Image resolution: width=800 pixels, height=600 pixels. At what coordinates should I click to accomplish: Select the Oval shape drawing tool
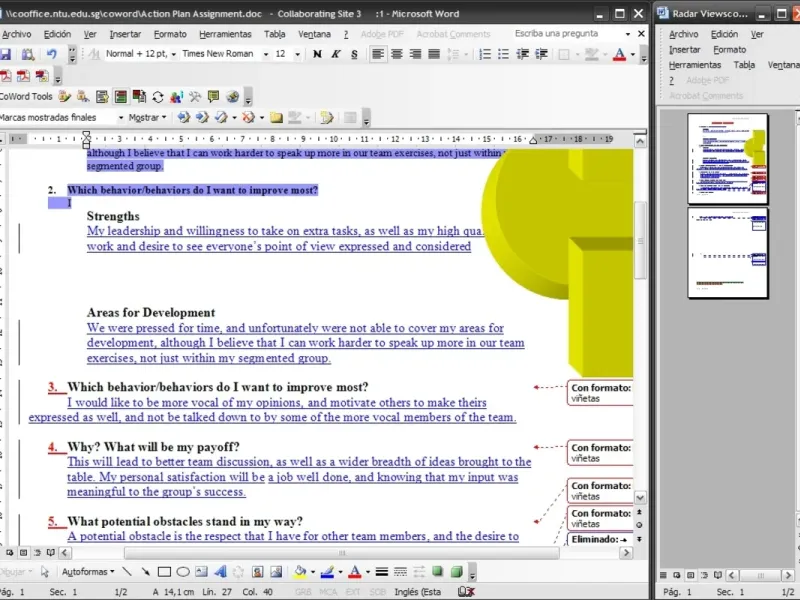183,572
